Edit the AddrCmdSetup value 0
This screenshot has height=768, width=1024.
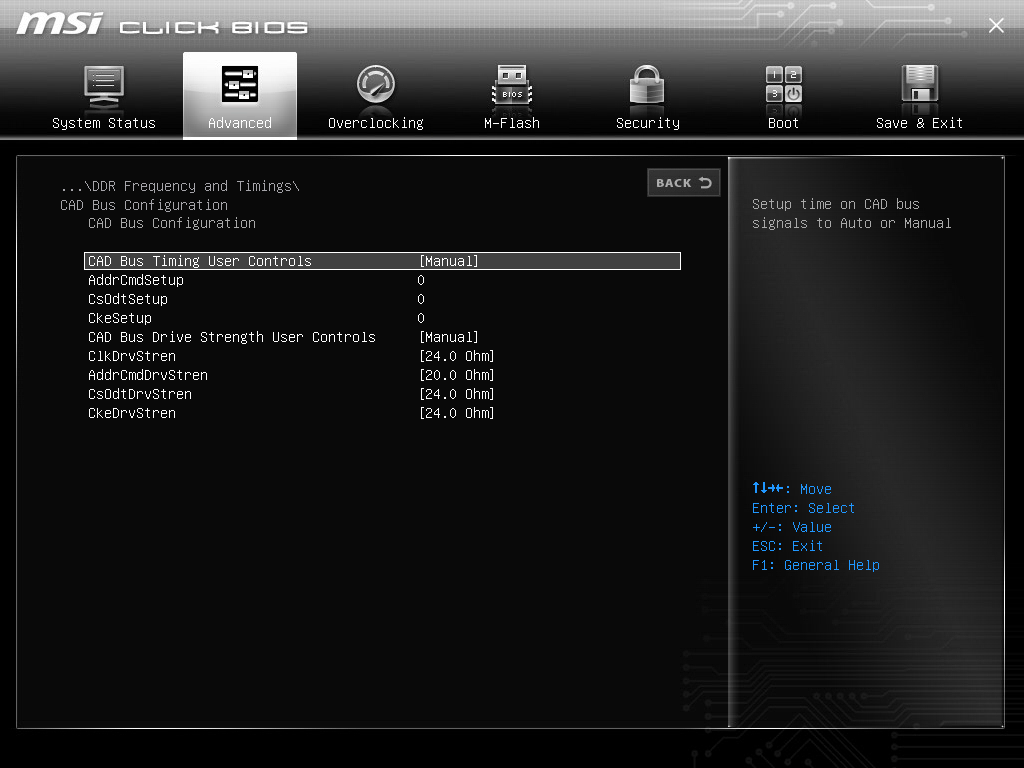tap(421, 280)
